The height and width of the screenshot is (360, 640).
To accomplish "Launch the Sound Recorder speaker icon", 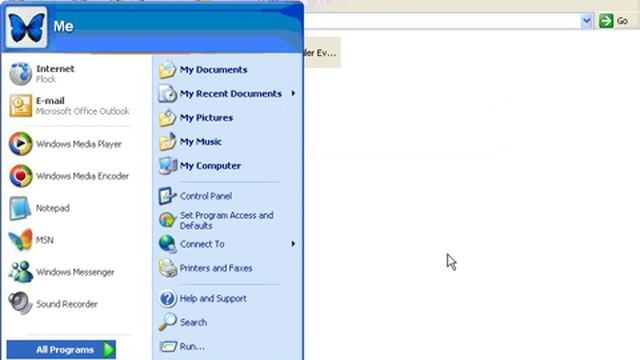I will tap(20, 303).
